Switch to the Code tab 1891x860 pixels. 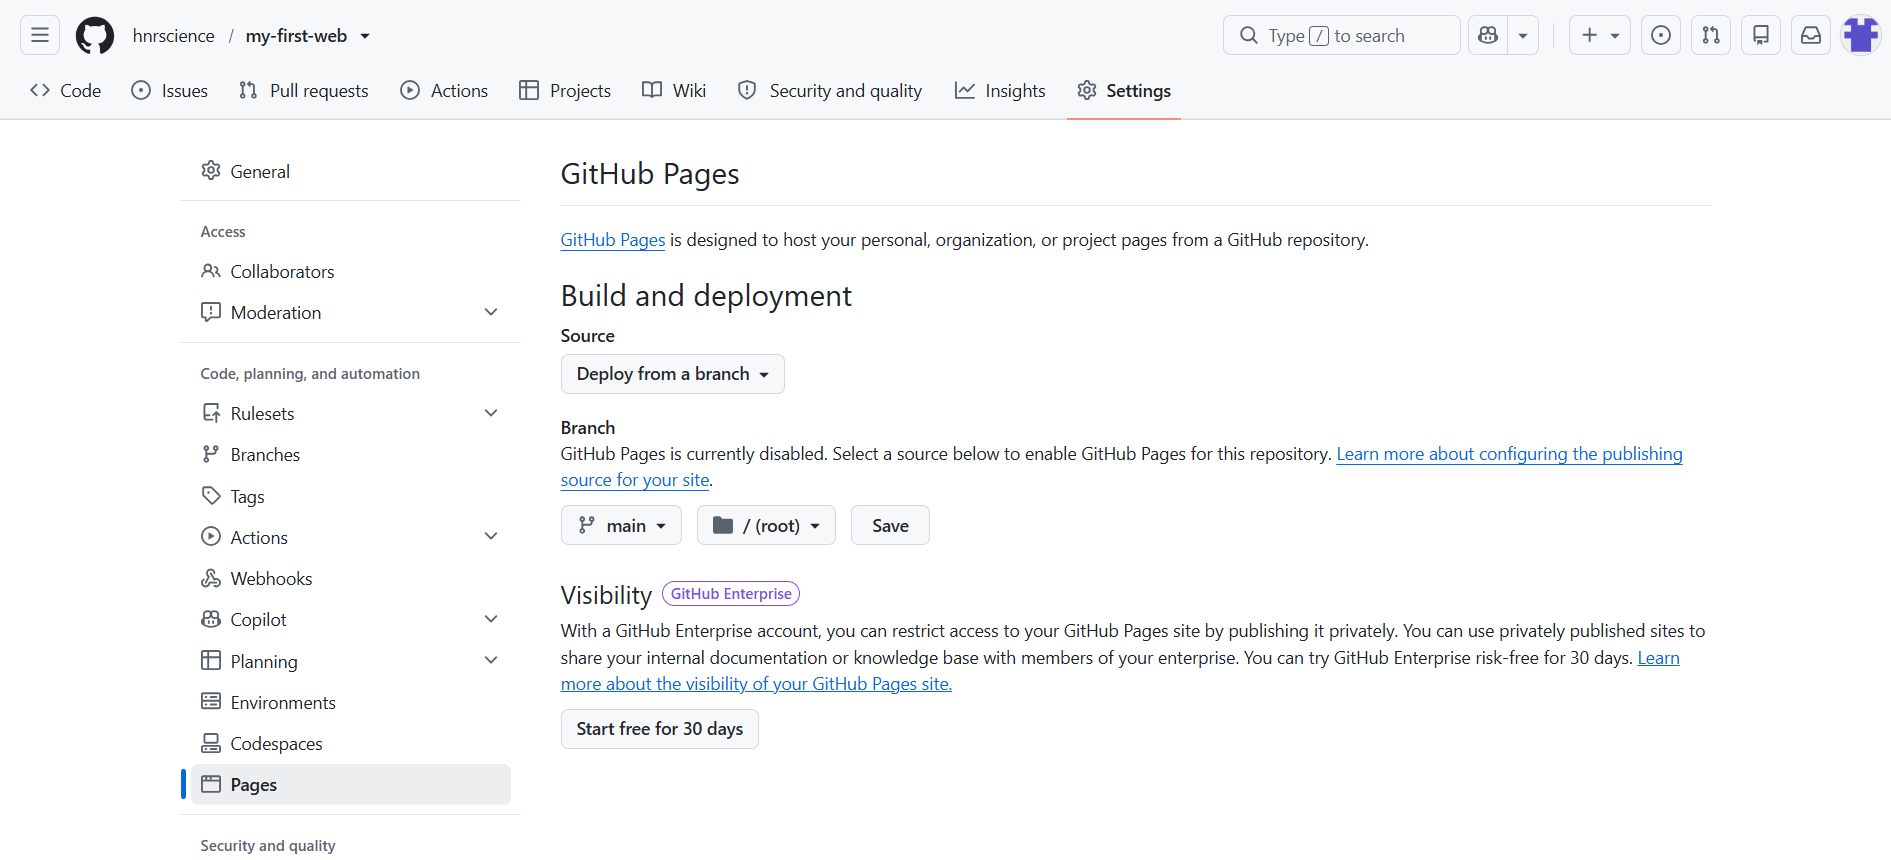66,90
